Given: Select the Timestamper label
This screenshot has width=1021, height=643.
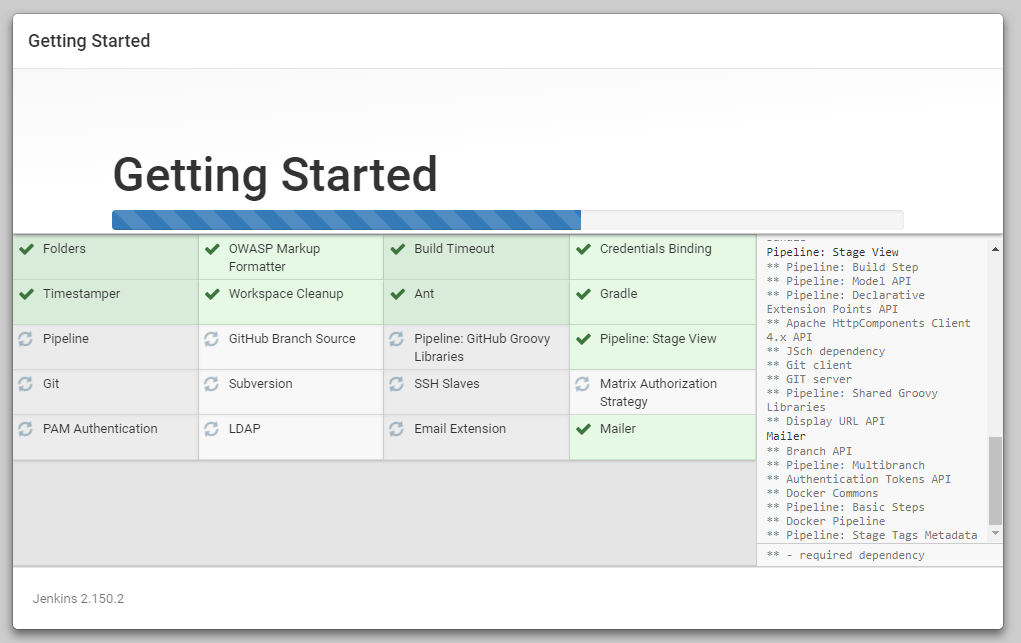Looking at the screenshot, I should (x=81, y=293).
